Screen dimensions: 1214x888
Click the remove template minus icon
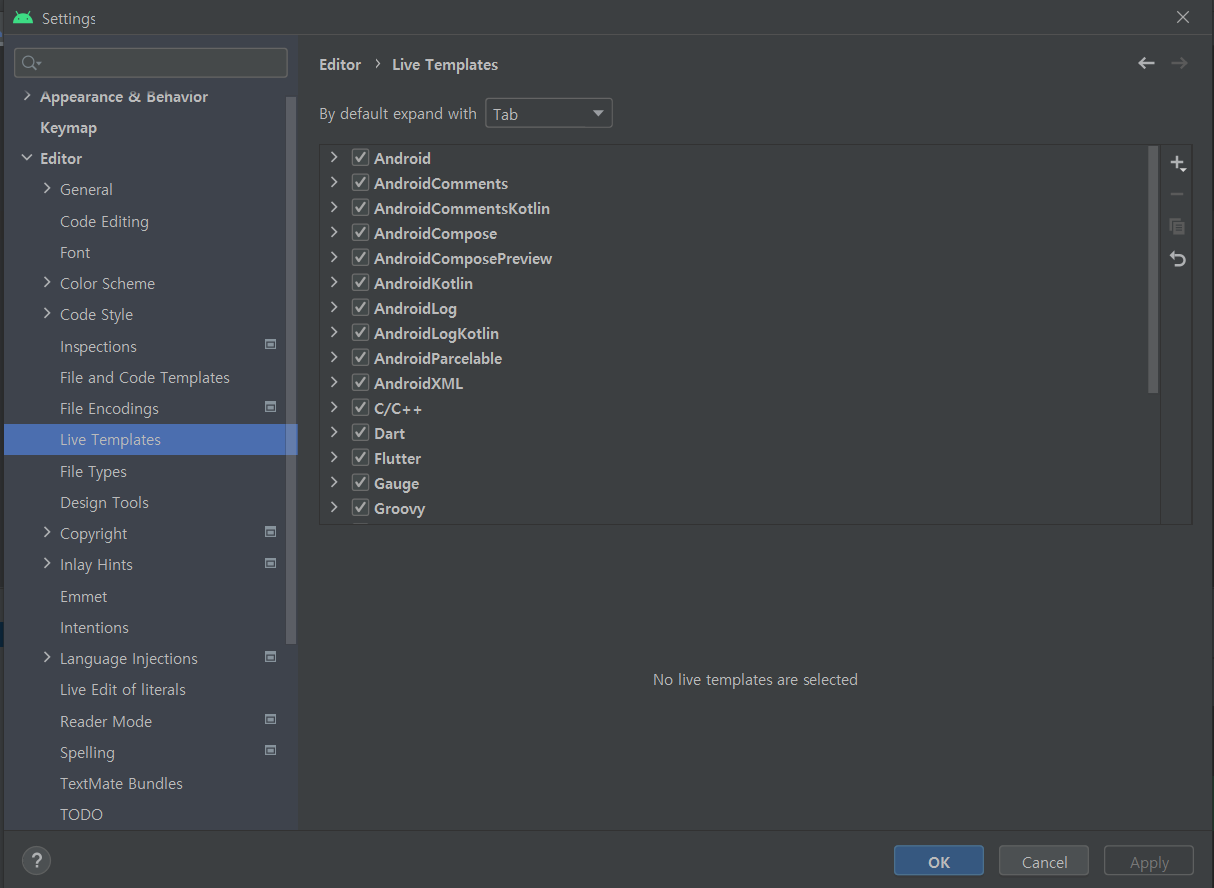tap(1177, 195)
